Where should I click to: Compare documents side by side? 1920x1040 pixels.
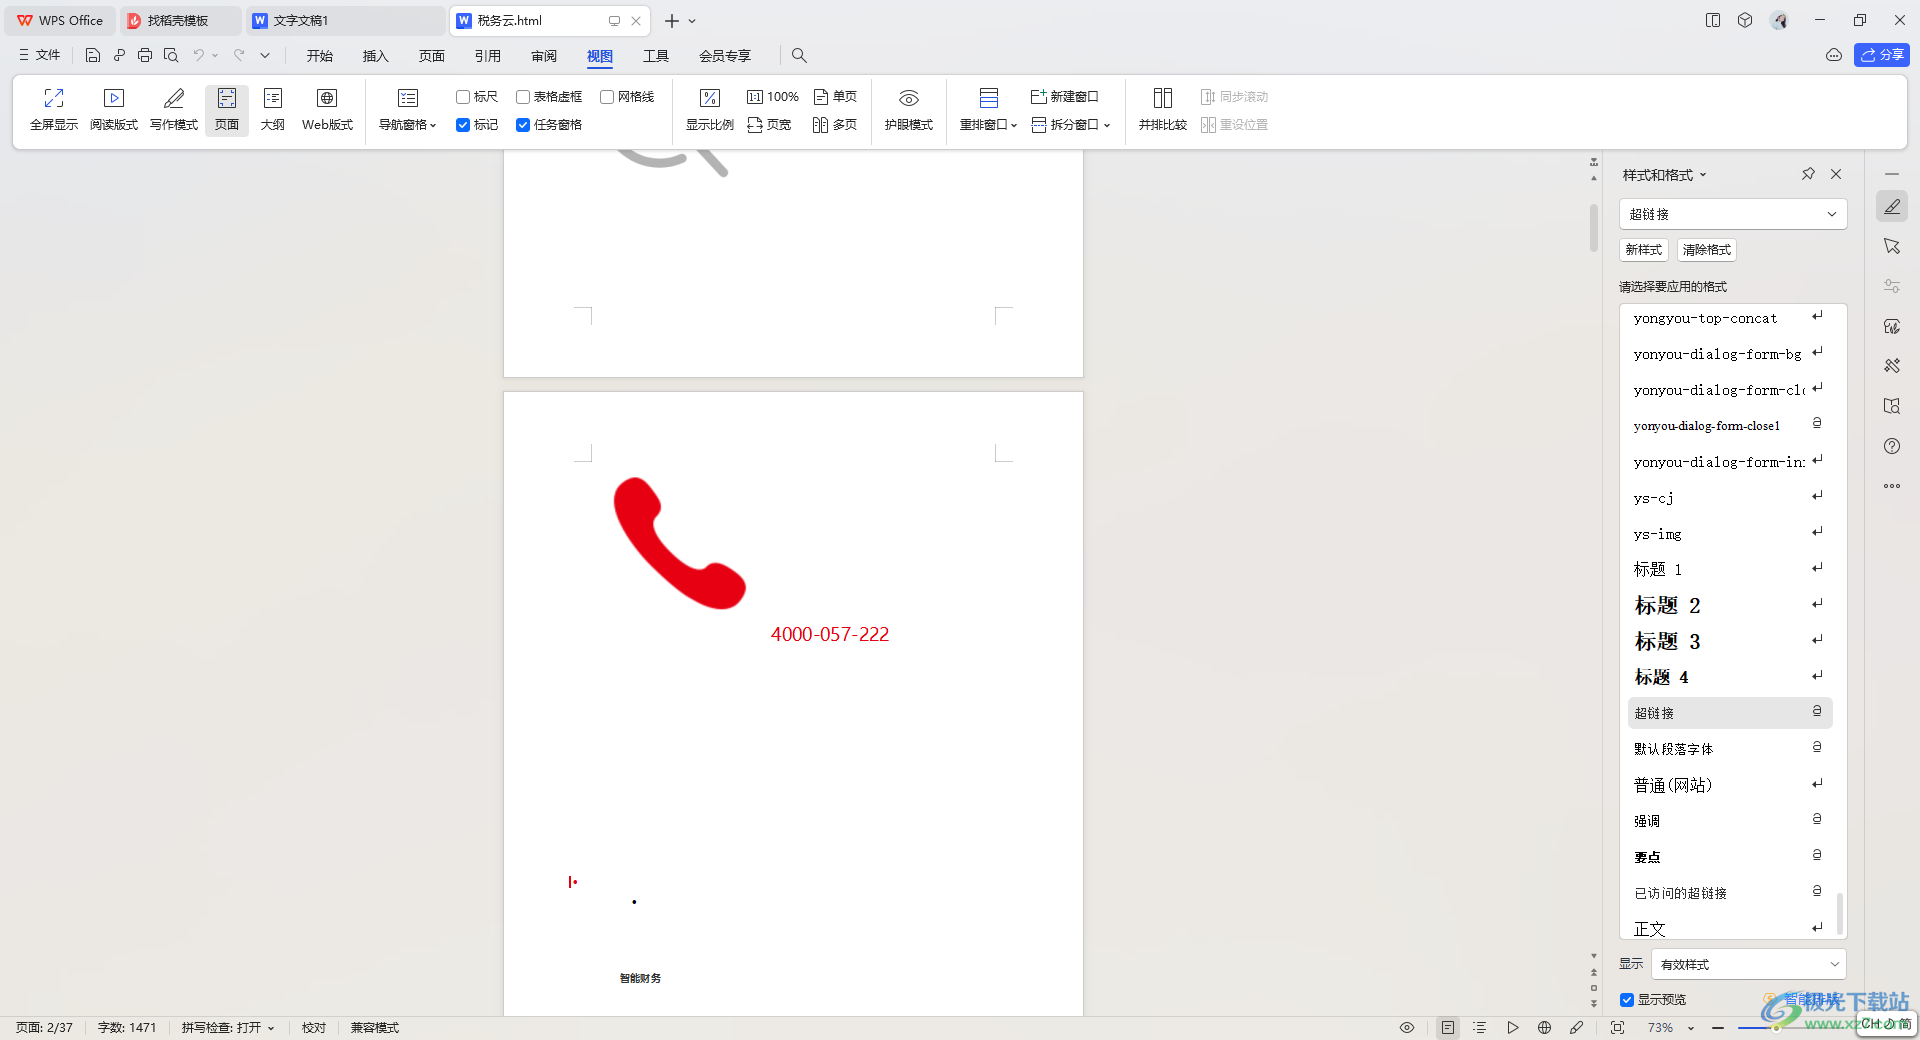[1163, 110]
